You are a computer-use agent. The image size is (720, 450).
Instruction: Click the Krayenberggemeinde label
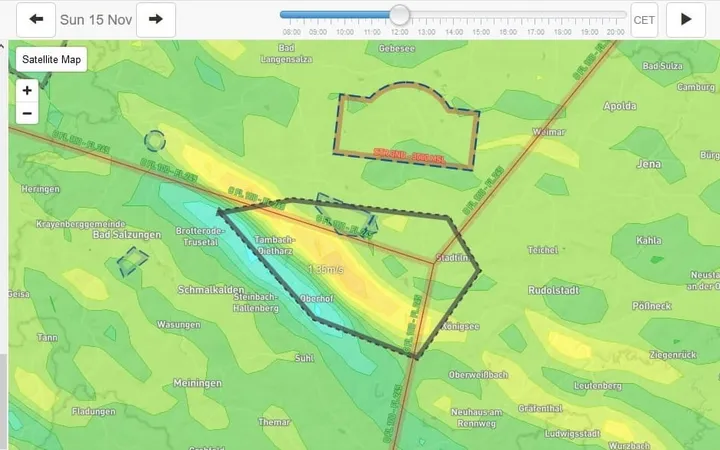[x=81, y=224]
